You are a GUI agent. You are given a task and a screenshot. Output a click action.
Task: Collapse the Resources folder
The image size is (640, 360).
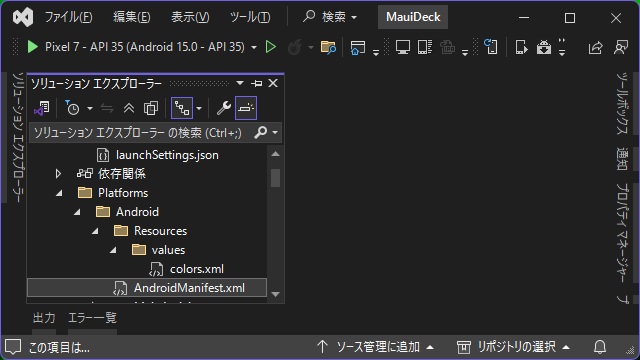click(x=96, y=231)
